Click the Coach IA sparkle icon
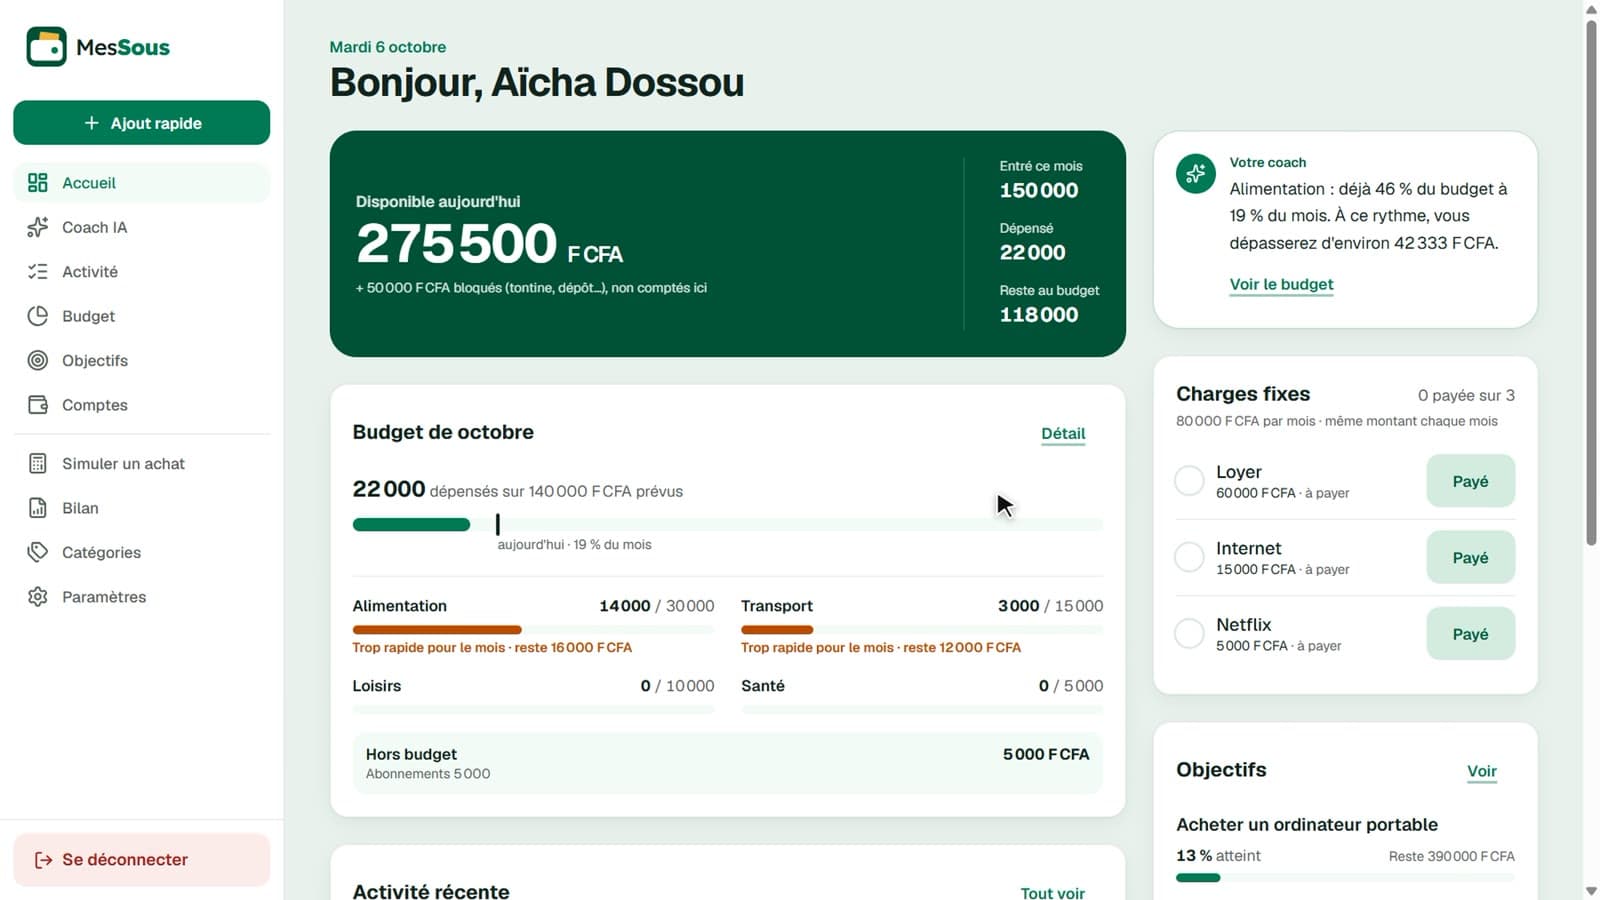This screenshot has width=1600, height=900. coord(38,227)
